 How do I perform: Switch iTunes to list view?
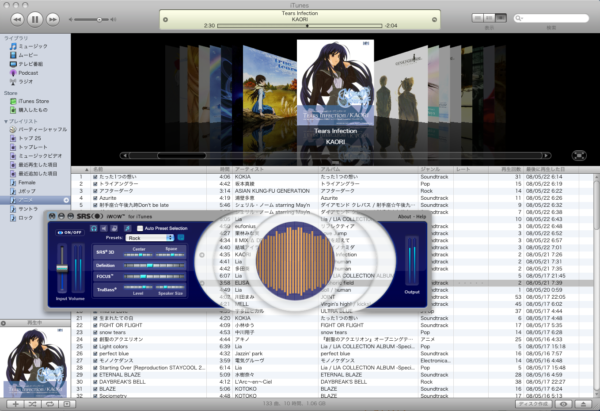[x=477, y=18]
